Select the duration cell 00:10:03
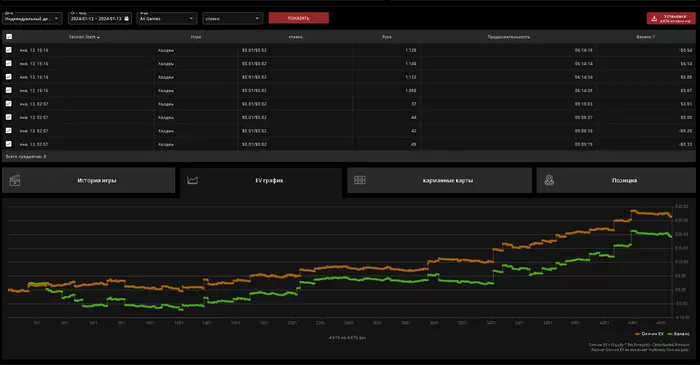Screen dimensions: 700x365 click(583, 104)
